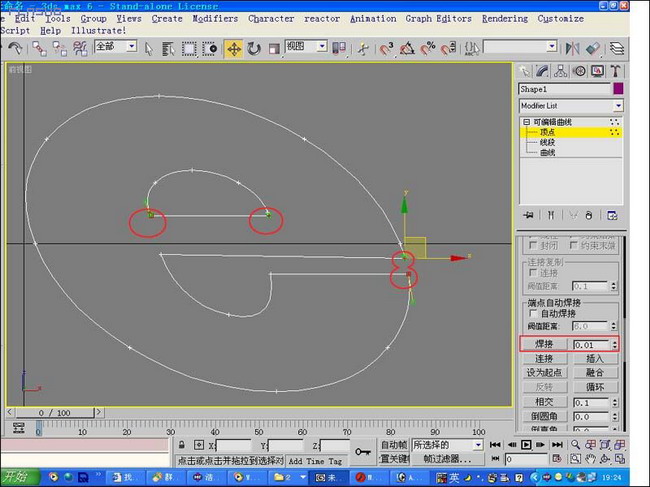Open the Hierarchy command panel tab
This screenshot has width=650, height=487.
[x=560, y=71]
